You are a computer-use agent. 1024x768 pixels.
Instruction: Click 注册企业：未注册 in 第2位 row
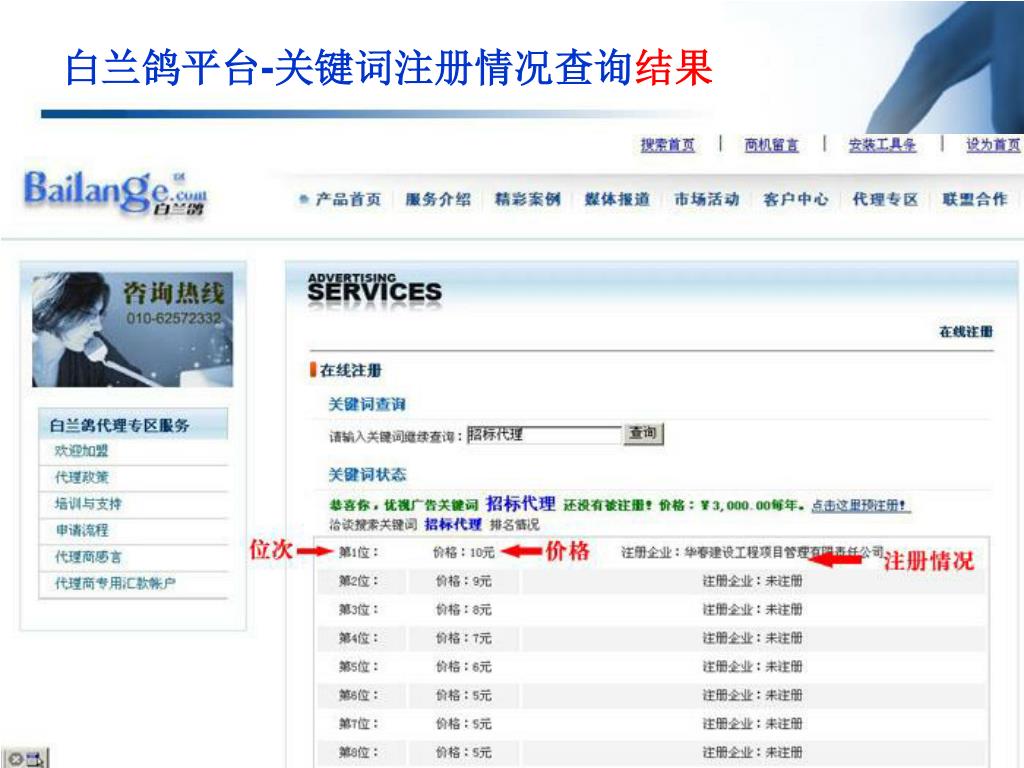click(x=752, y=581)
